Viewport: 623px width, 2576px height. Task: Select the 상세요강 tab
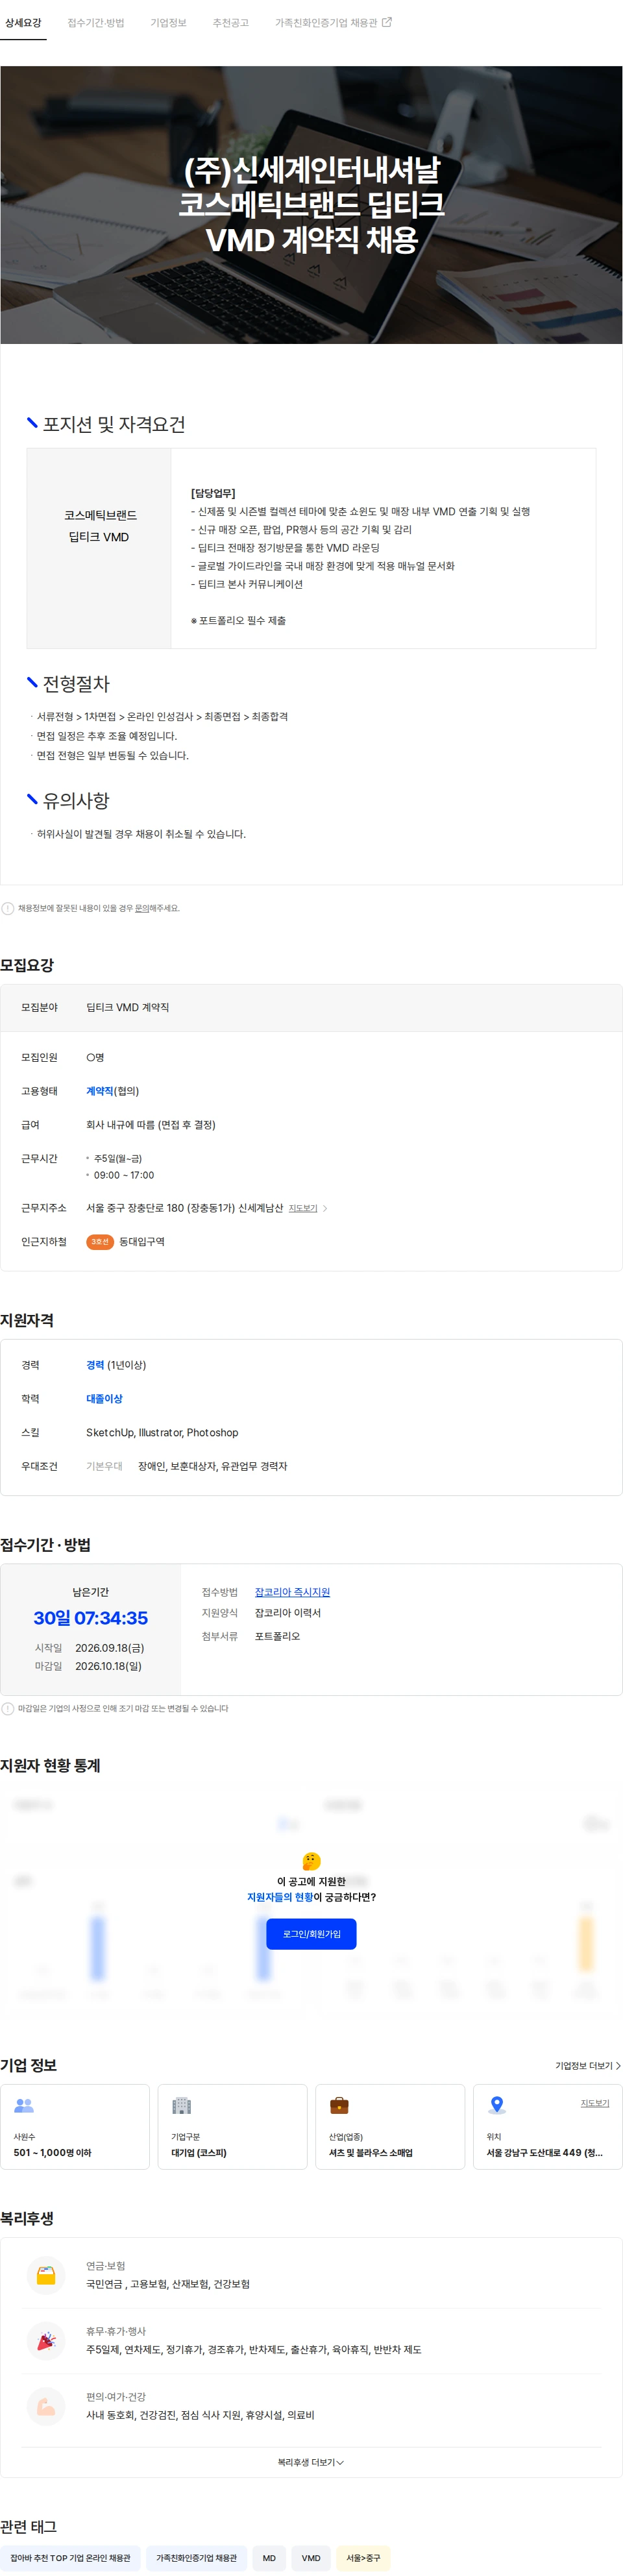(x=23, y=22)
